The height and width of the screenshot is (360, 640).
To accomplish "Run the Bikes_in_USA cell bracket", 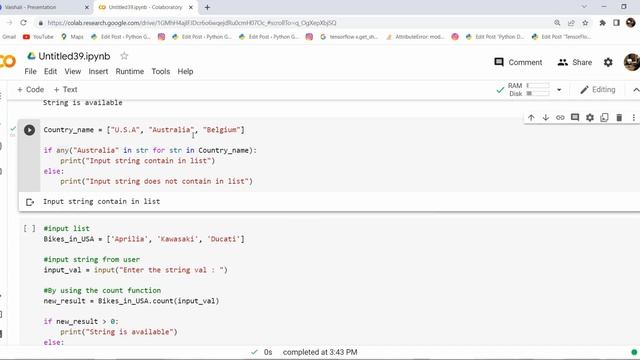I will point(29,229).
